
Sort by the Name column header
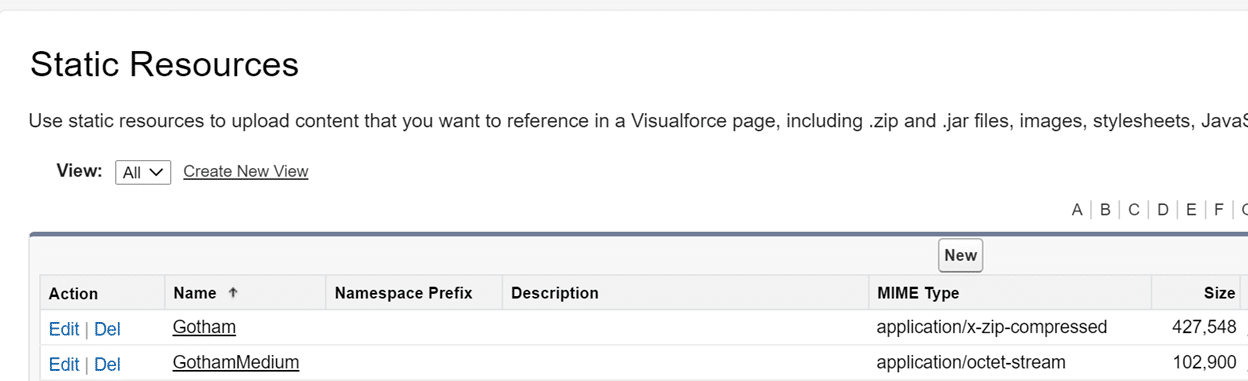click(195, 293)
